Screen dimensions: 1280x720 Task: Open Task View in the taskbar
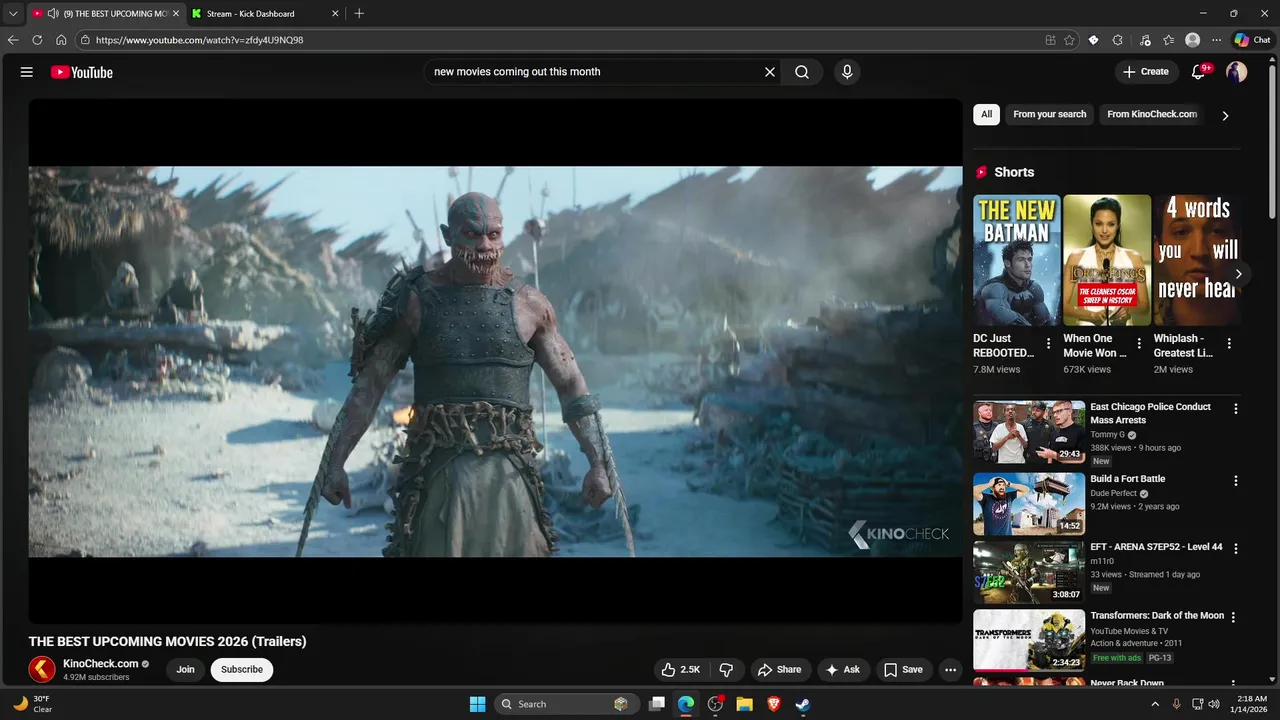click(x=657, y=704)
